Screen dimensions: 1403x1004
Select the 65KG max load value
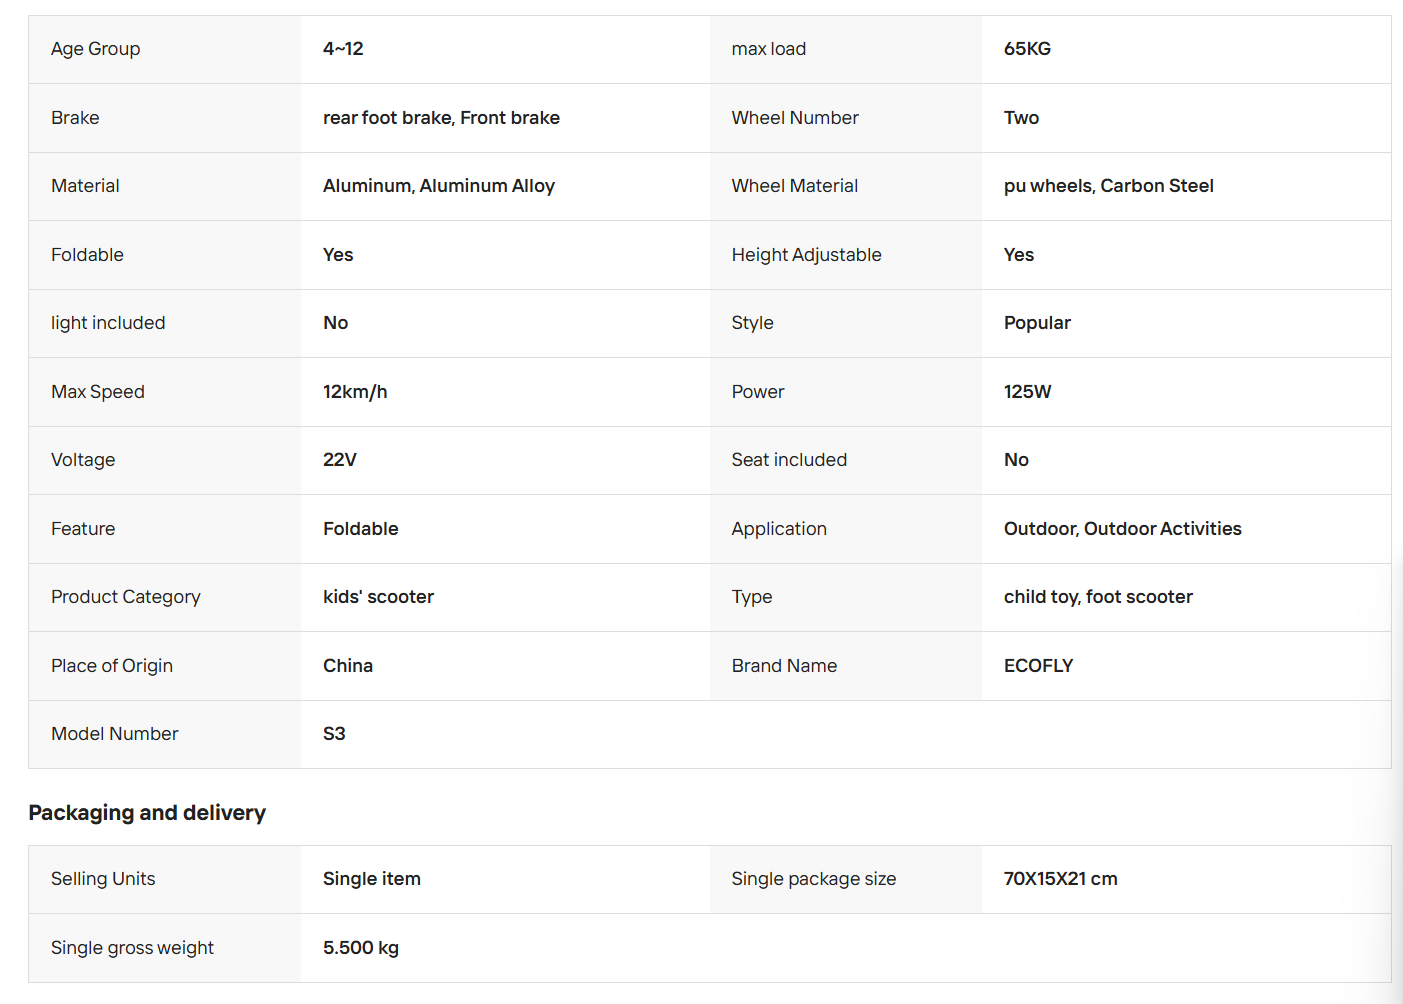[x=1027, y=49]
